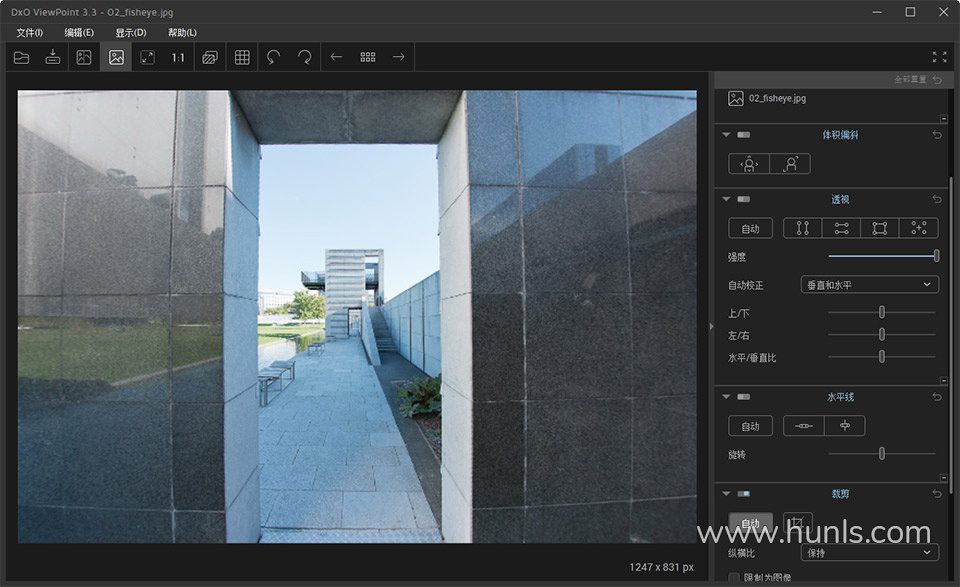Open the 纵横比 dropdown
Viewport: 960px width, 587px height.
coord(869,552)
